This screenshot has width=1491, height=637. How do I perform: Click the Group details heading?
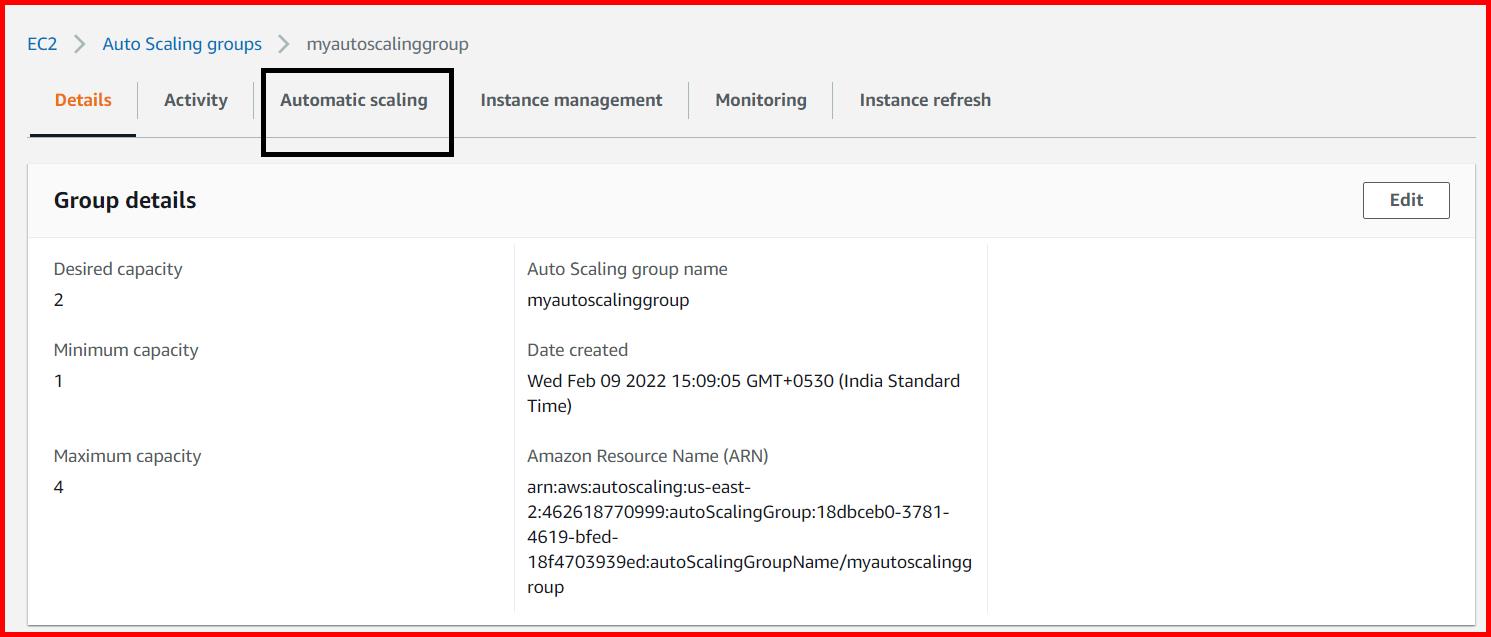point(124,200)
